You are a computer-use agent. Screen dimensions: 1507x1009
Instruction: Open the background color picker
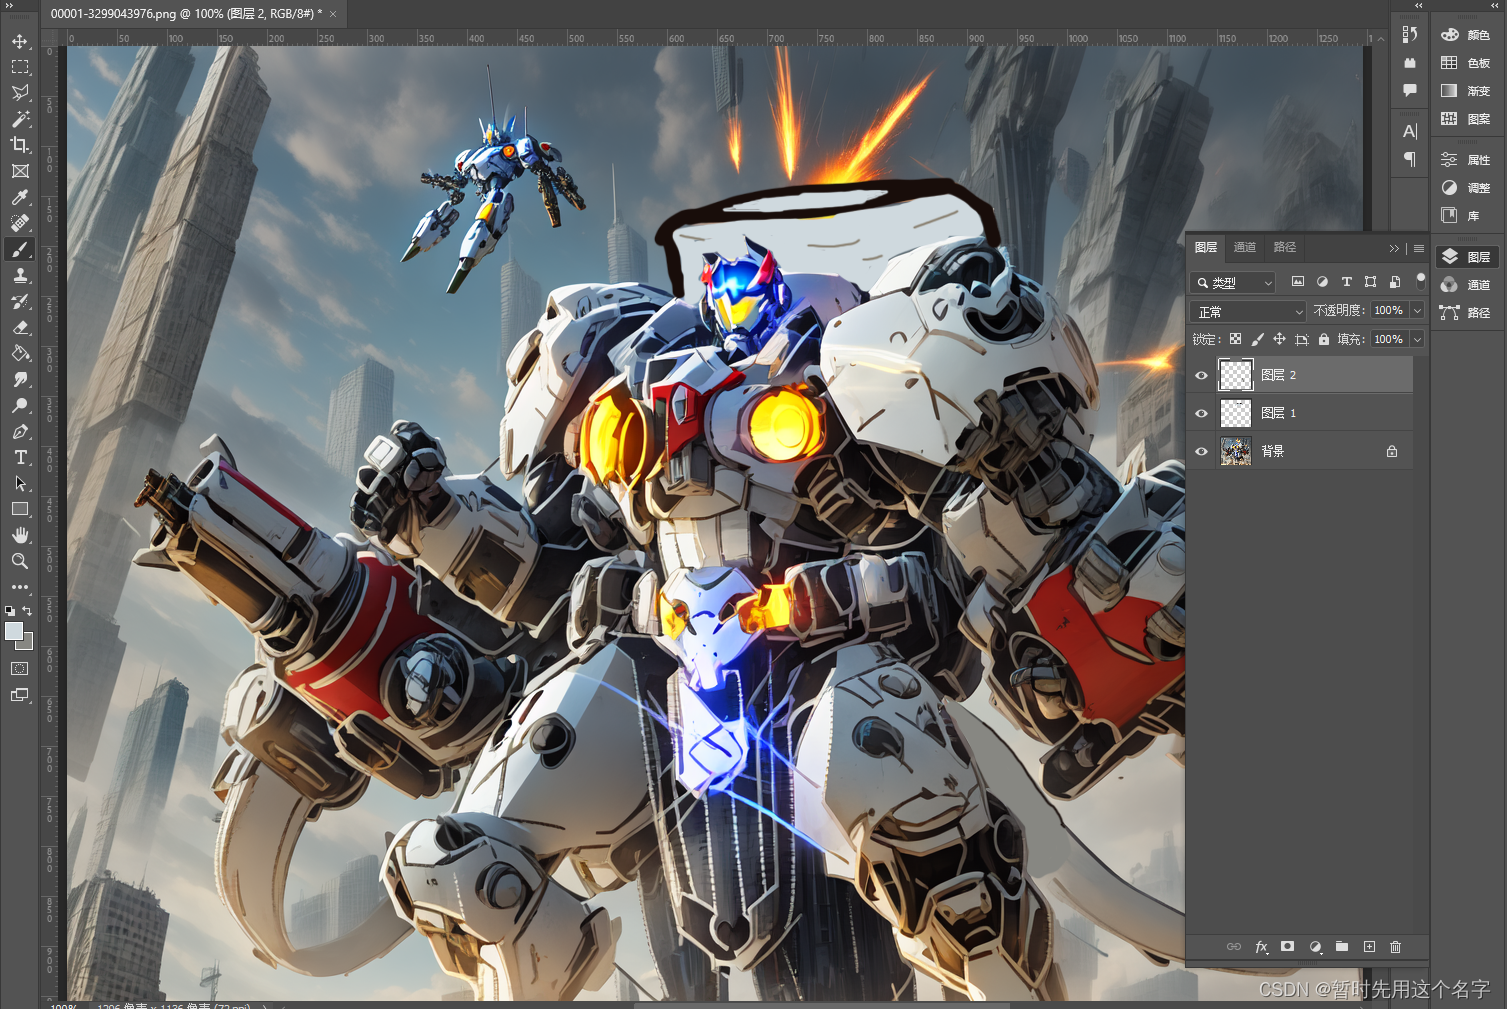coord(28,643)
